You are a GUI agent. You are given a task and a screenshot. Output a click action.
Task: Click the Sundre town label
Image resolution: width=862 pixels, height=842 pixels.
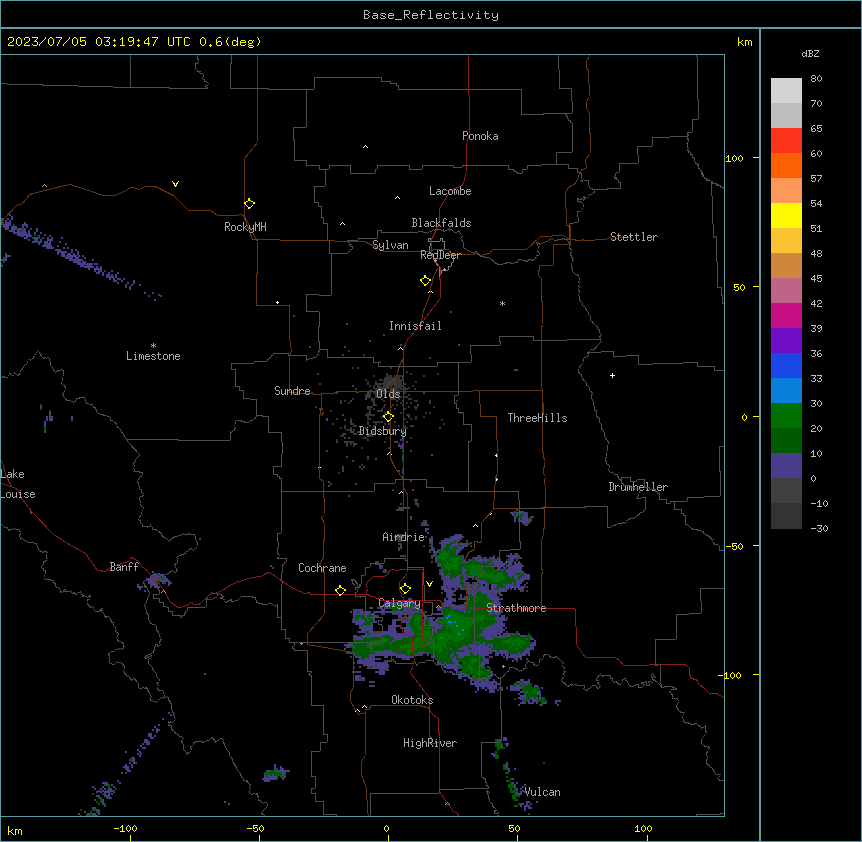click(292, 391)
